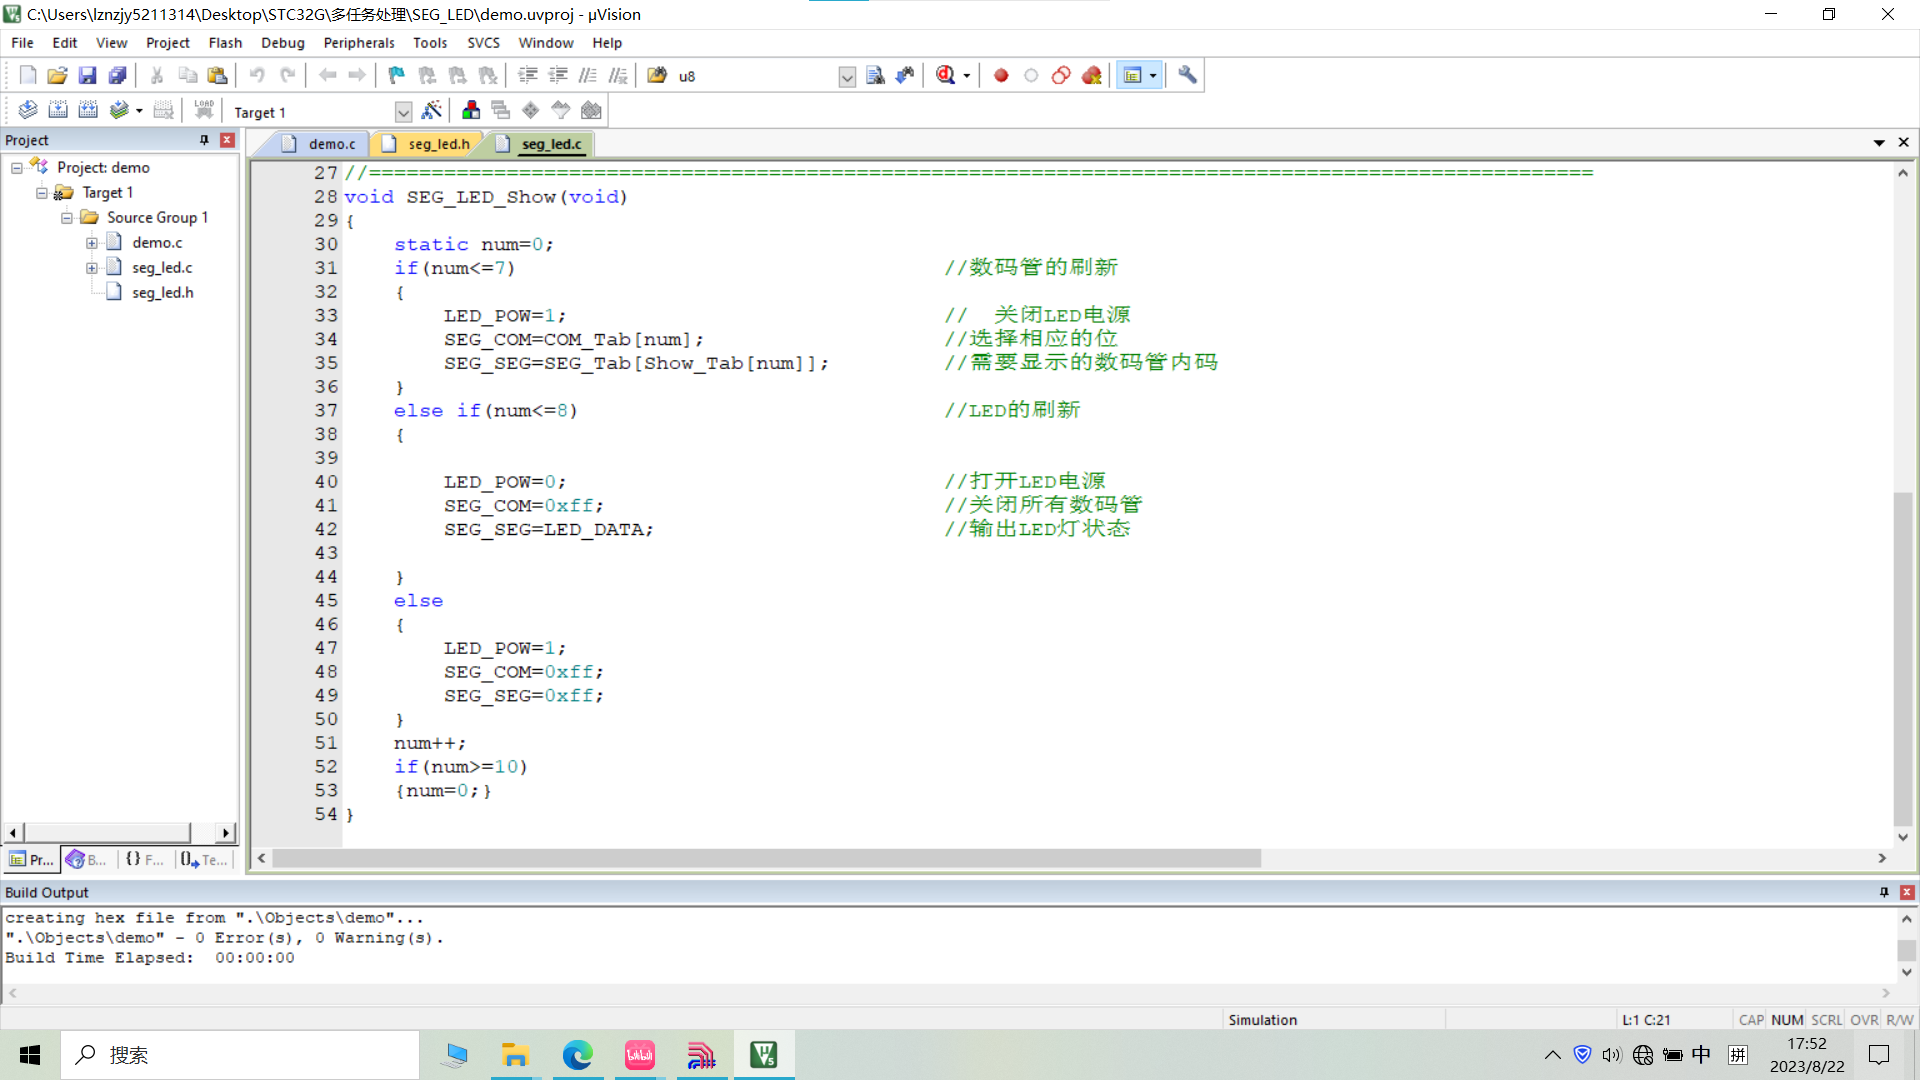Close the active editor tab
The height and width of the screenshot is (1080, 1920).
tap(1904, 143)
